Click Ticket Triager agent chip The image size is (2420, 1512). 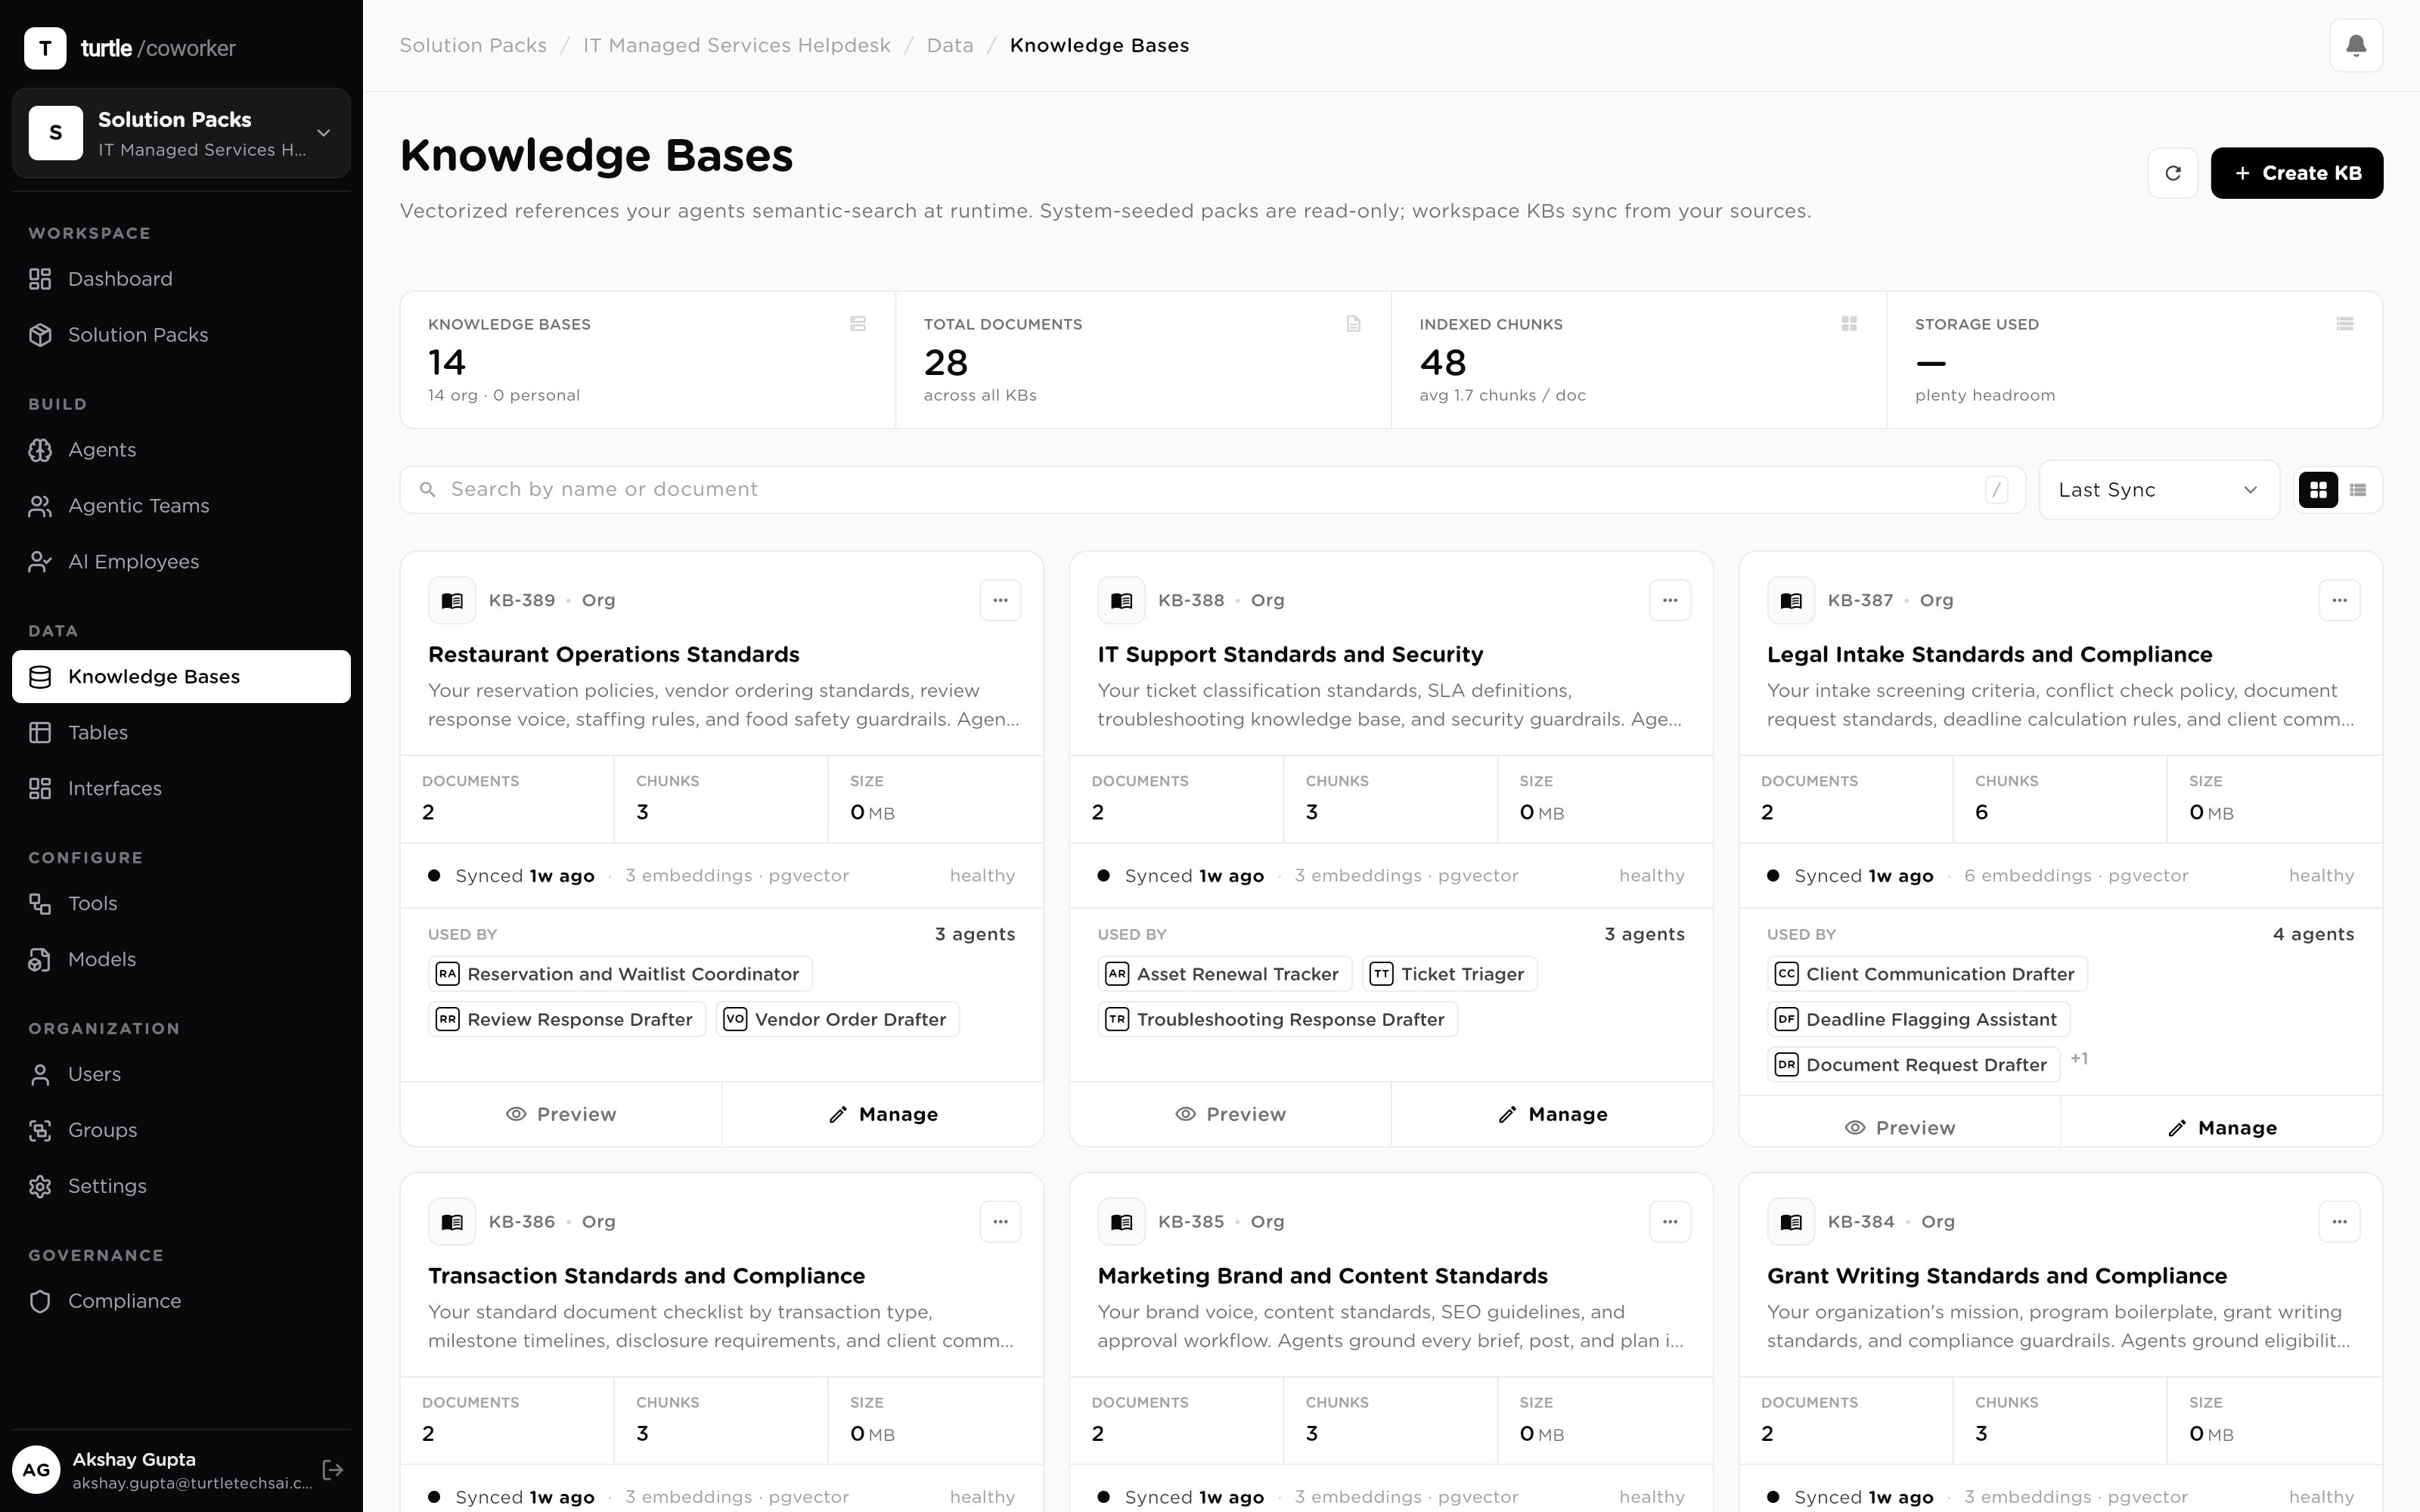[x=1450, y=974]
